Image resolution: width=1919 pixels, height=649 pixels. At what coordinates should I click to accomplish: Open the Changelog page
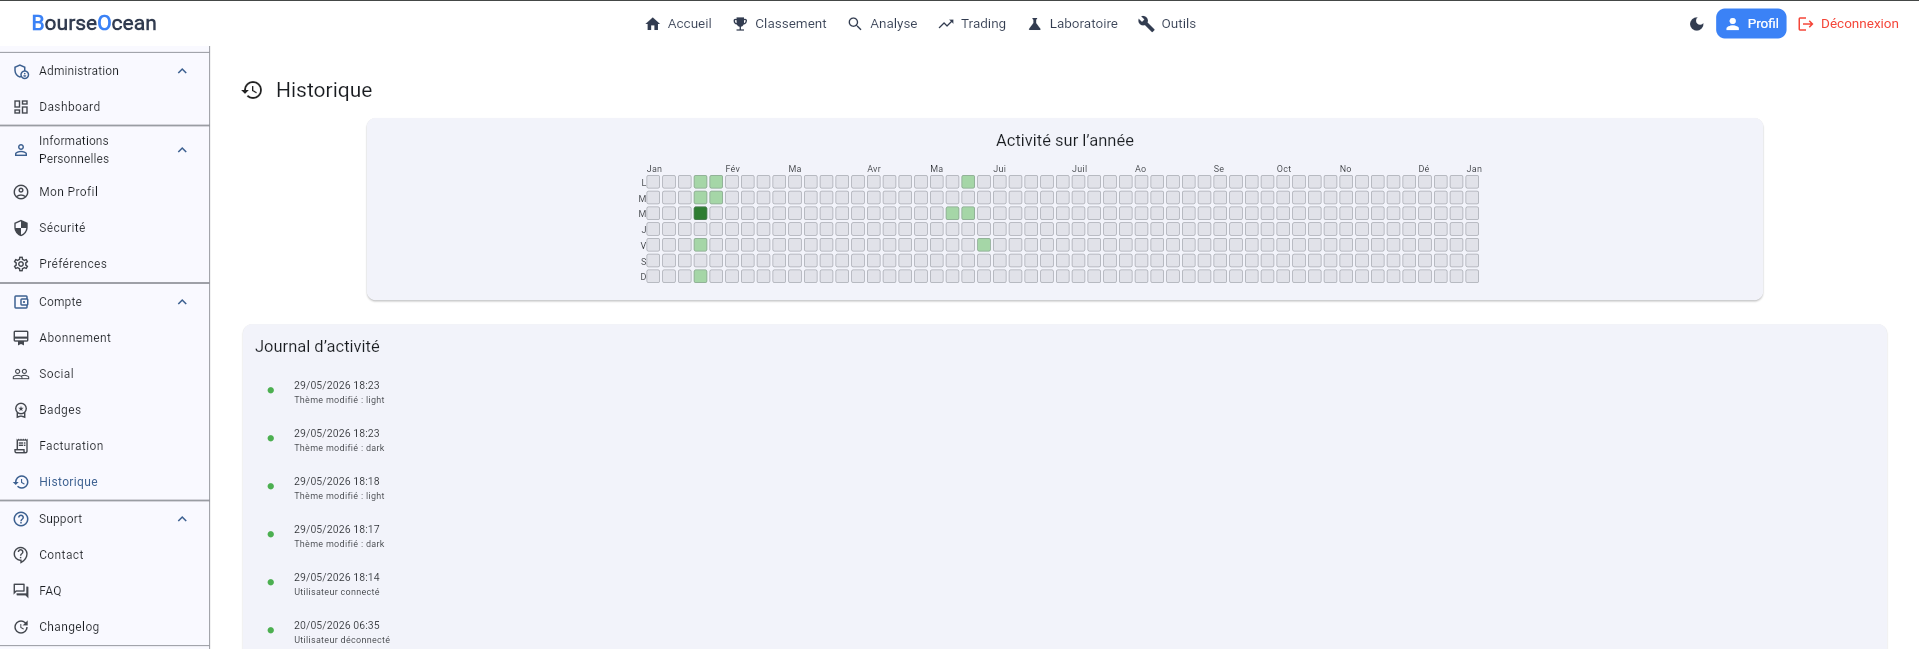click(x=105, y=627)
